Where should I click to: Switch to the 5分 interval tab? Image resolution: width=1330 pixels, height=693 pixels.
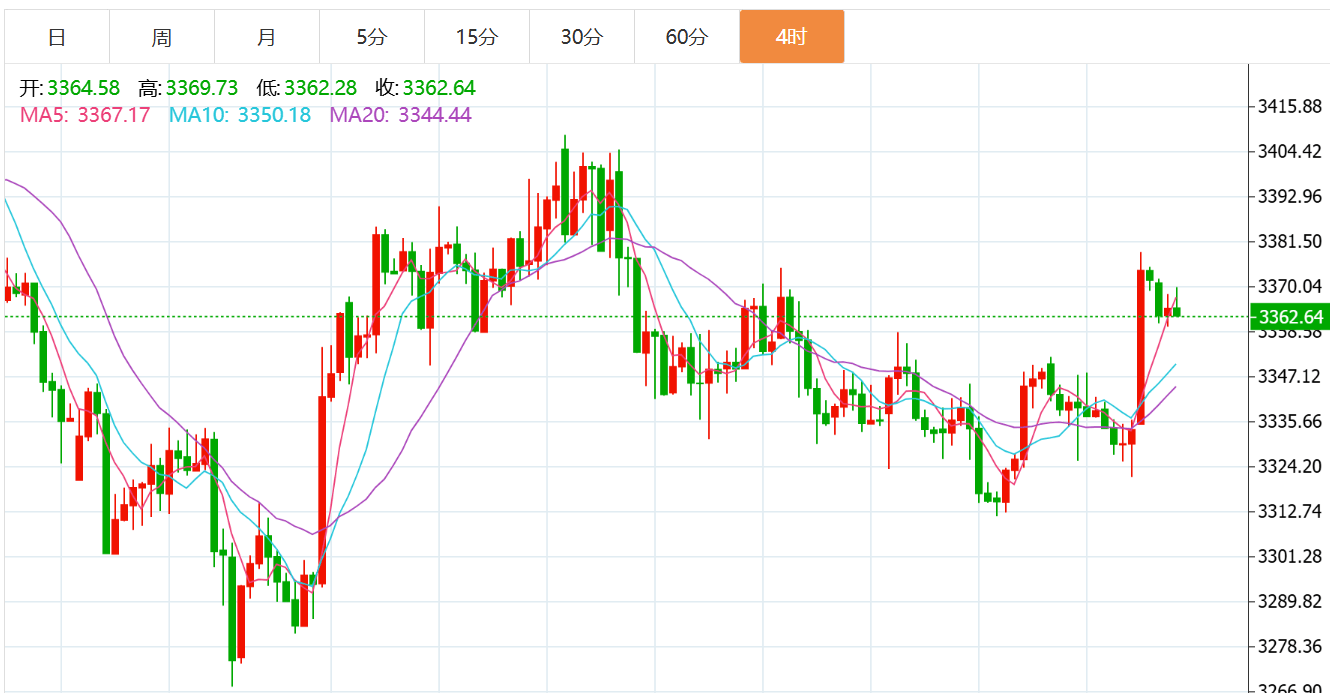coord(372,37)
